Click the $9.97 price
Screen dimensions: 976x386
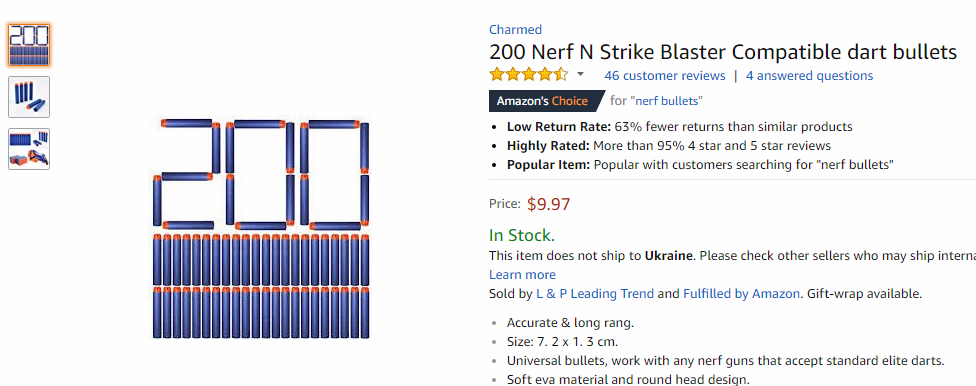click(x=548, y=204)
